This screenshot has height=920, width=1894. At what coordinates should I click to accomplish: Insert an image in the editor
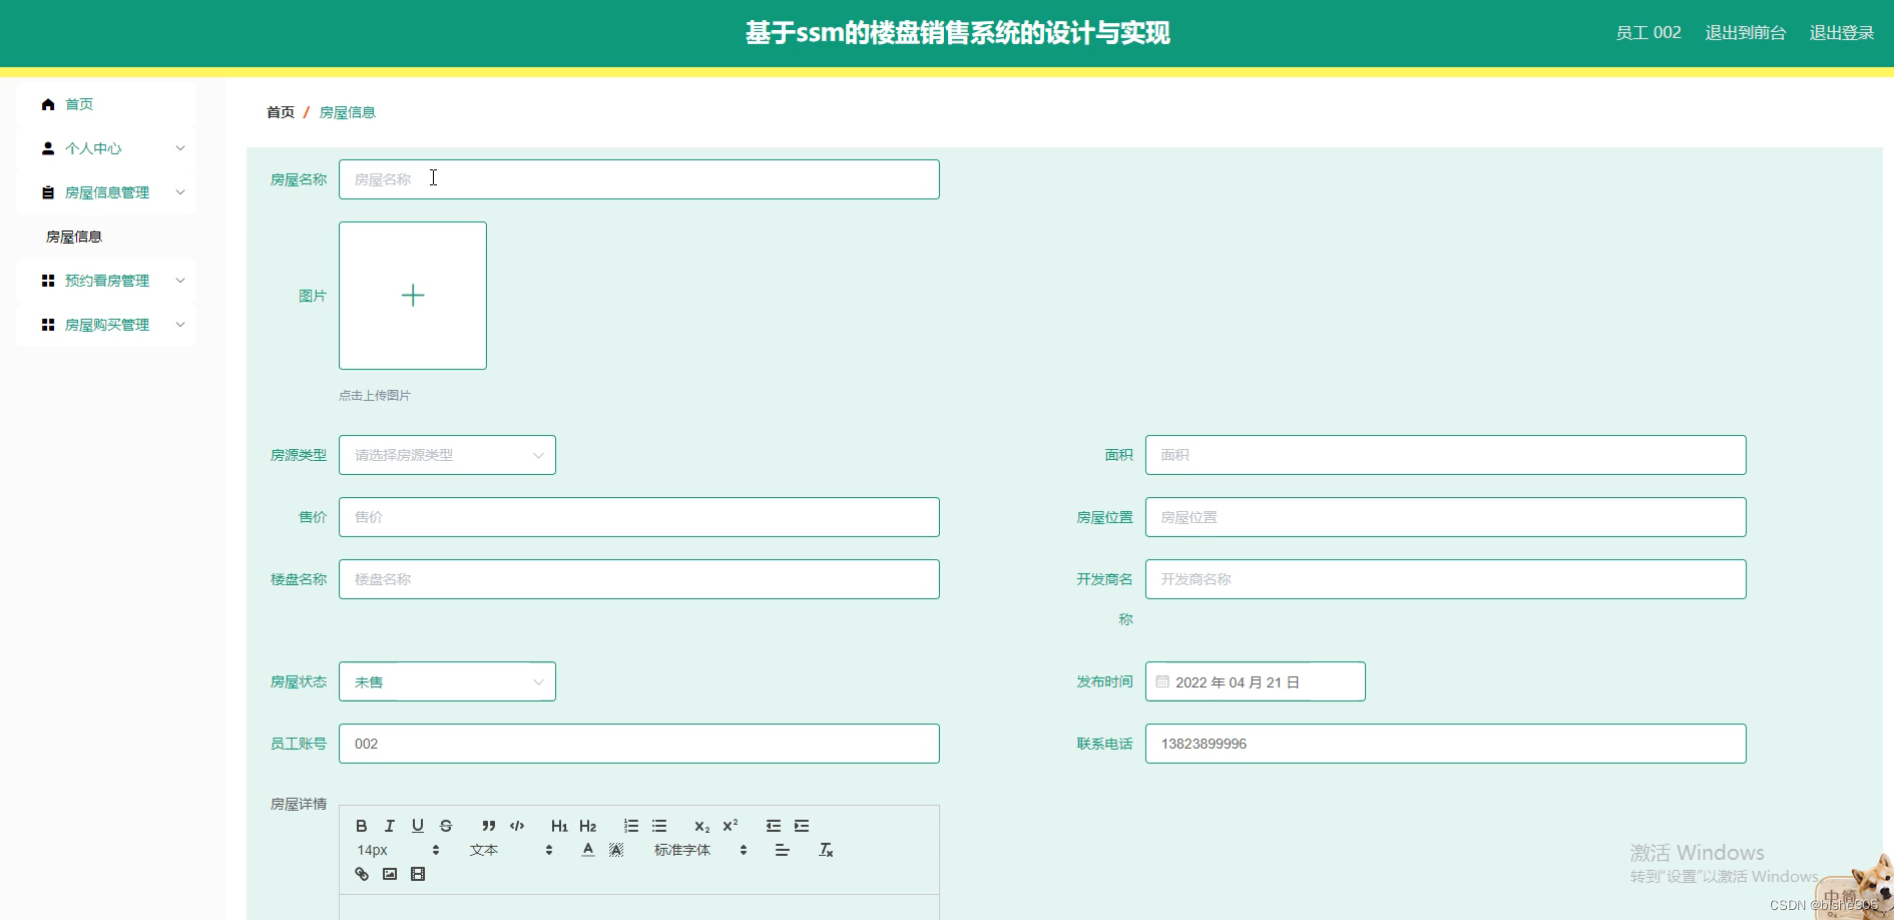tap(389, 873)
